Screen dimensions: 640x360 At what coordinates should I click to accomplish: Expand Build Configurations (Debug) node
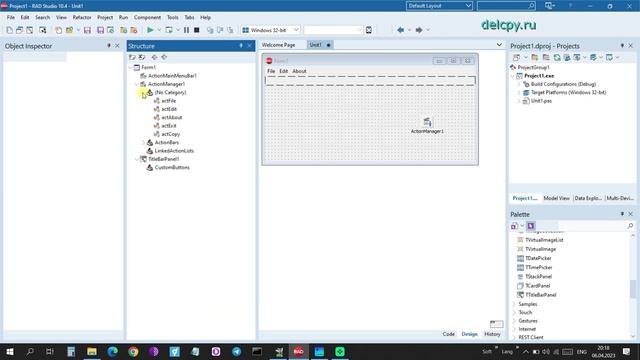coord(519,84)
